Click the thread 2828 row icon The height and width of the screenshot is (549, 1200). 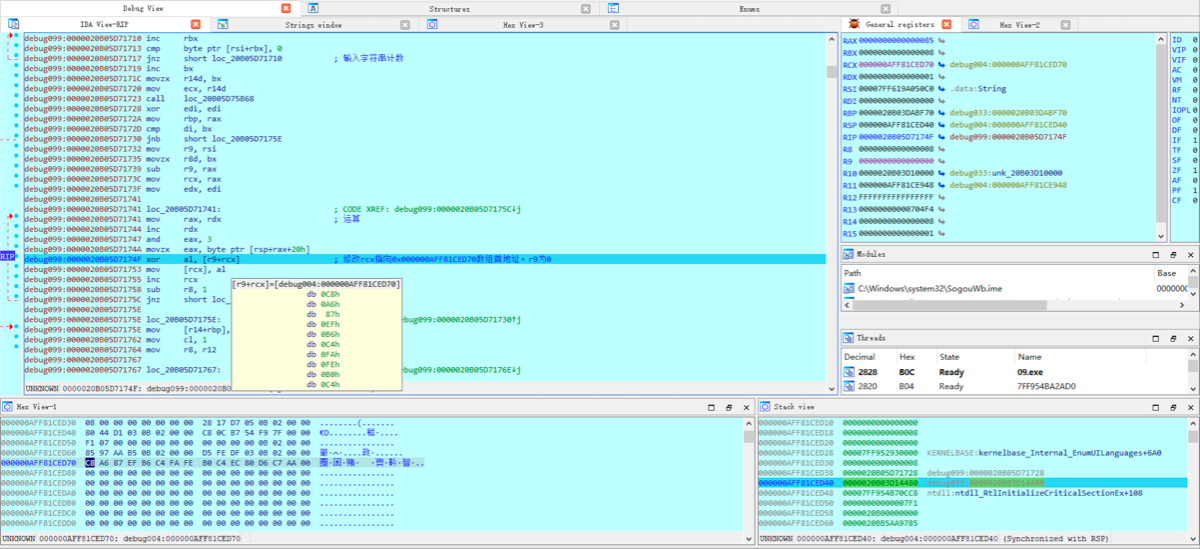coord(850,372)
